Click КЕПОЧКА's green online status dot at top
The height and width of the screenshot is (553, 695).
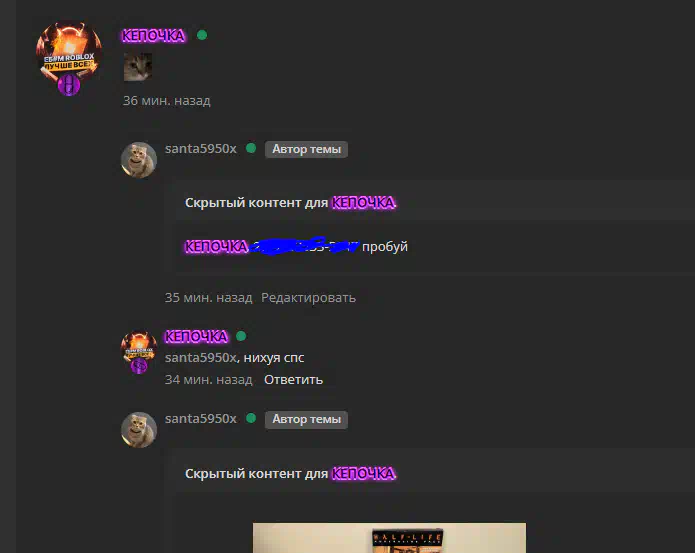point(202,35)
